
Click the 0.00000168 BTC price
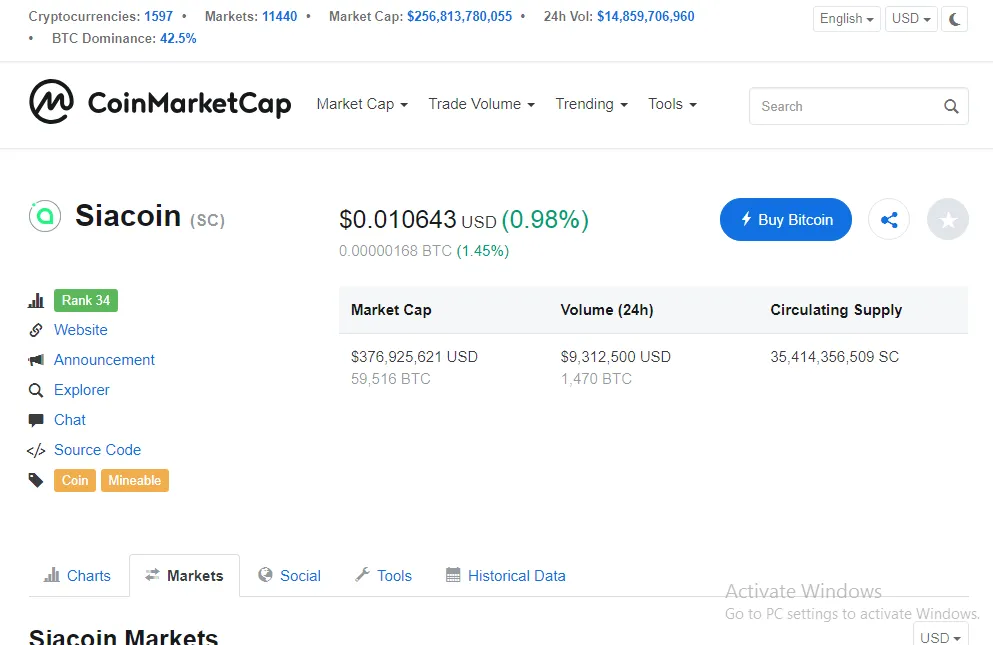pos(396,251)
